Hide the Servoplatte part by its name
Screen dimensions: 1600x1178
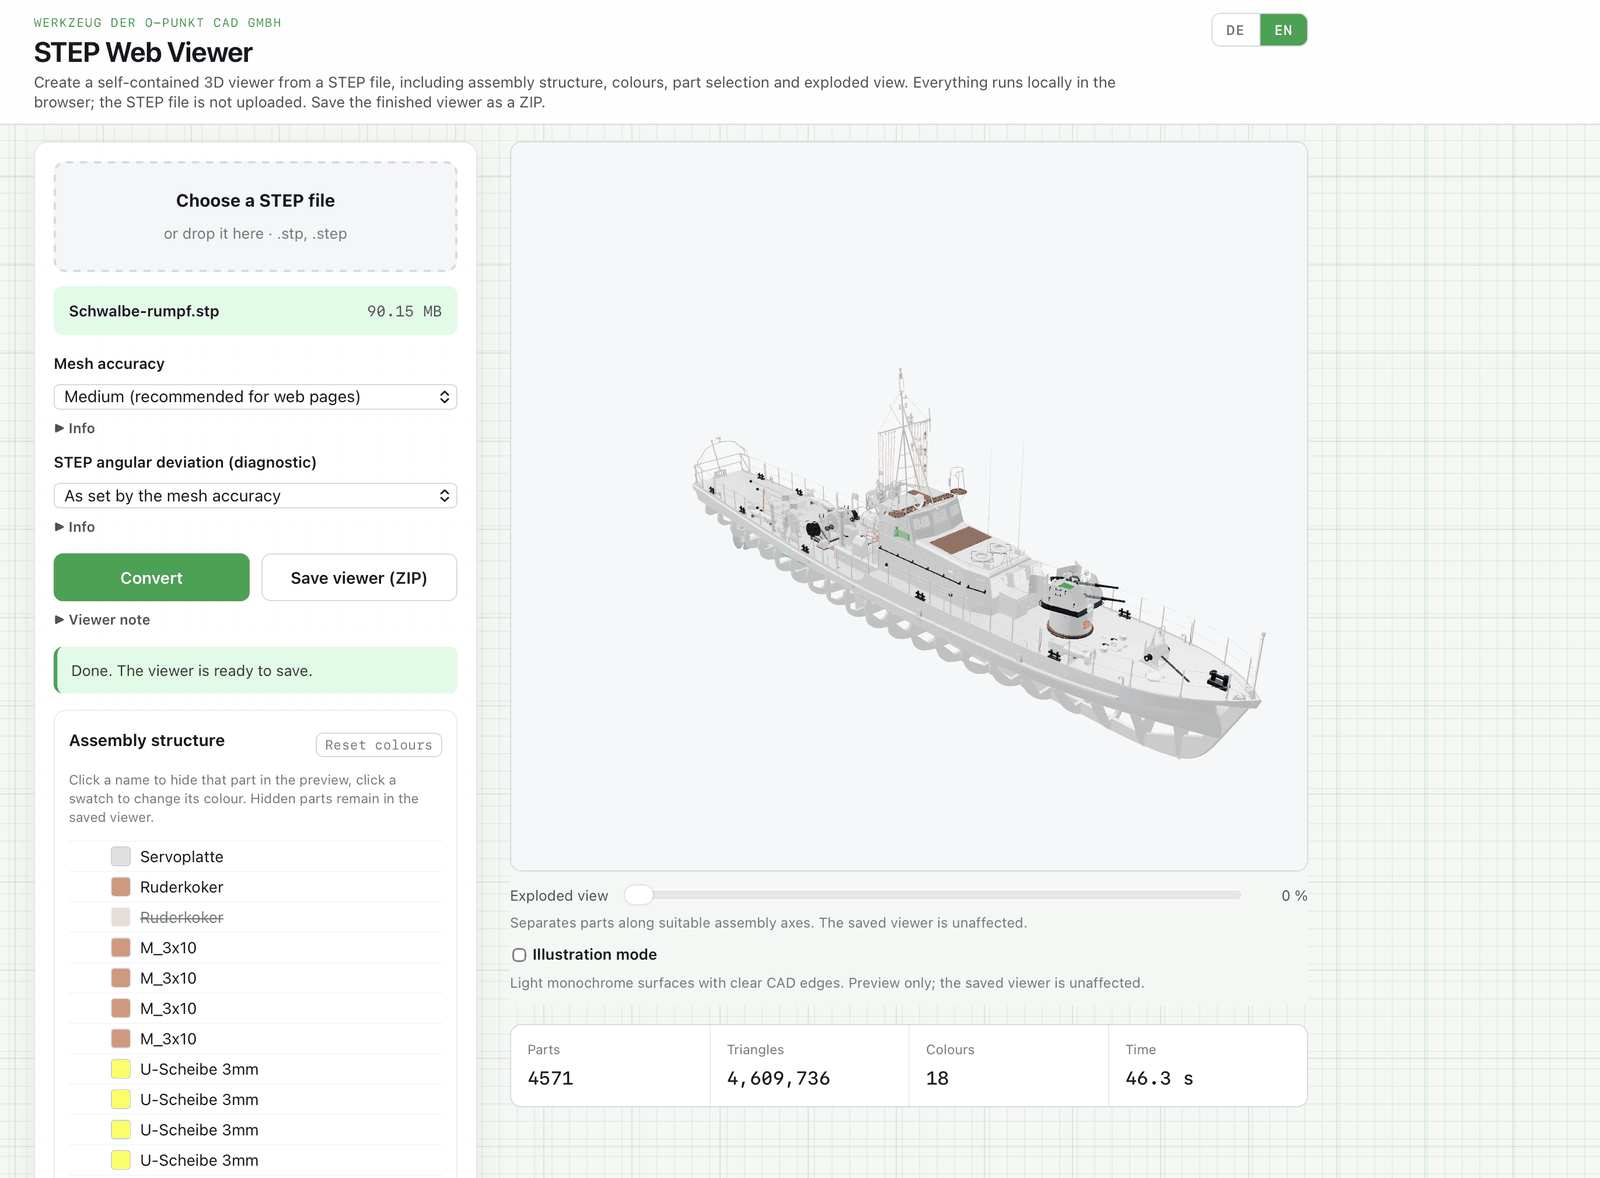pyautogui.click(x=182, y=857)
